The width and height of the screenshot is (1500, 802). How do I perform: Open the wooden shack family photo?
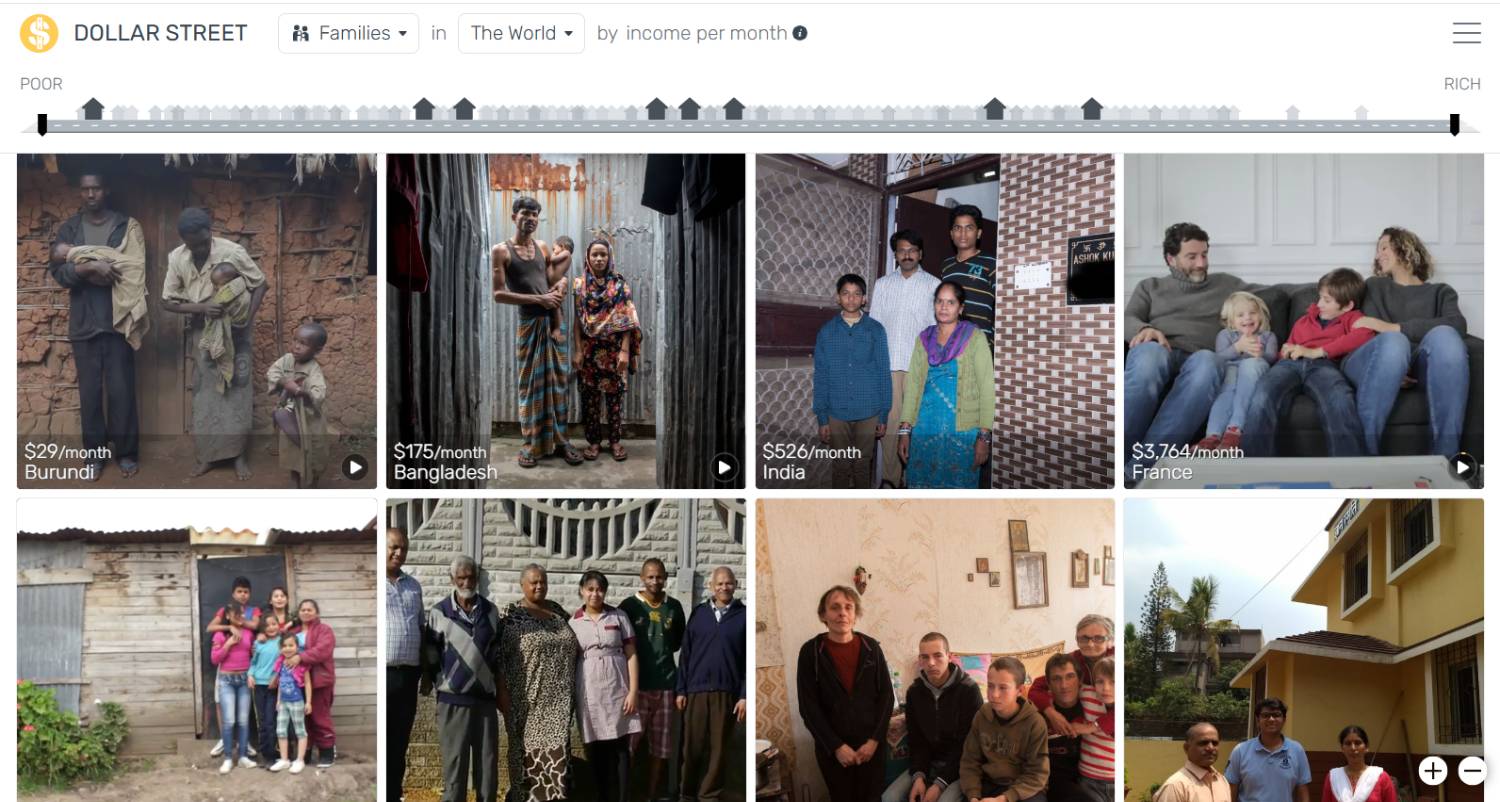pos(197,650)
